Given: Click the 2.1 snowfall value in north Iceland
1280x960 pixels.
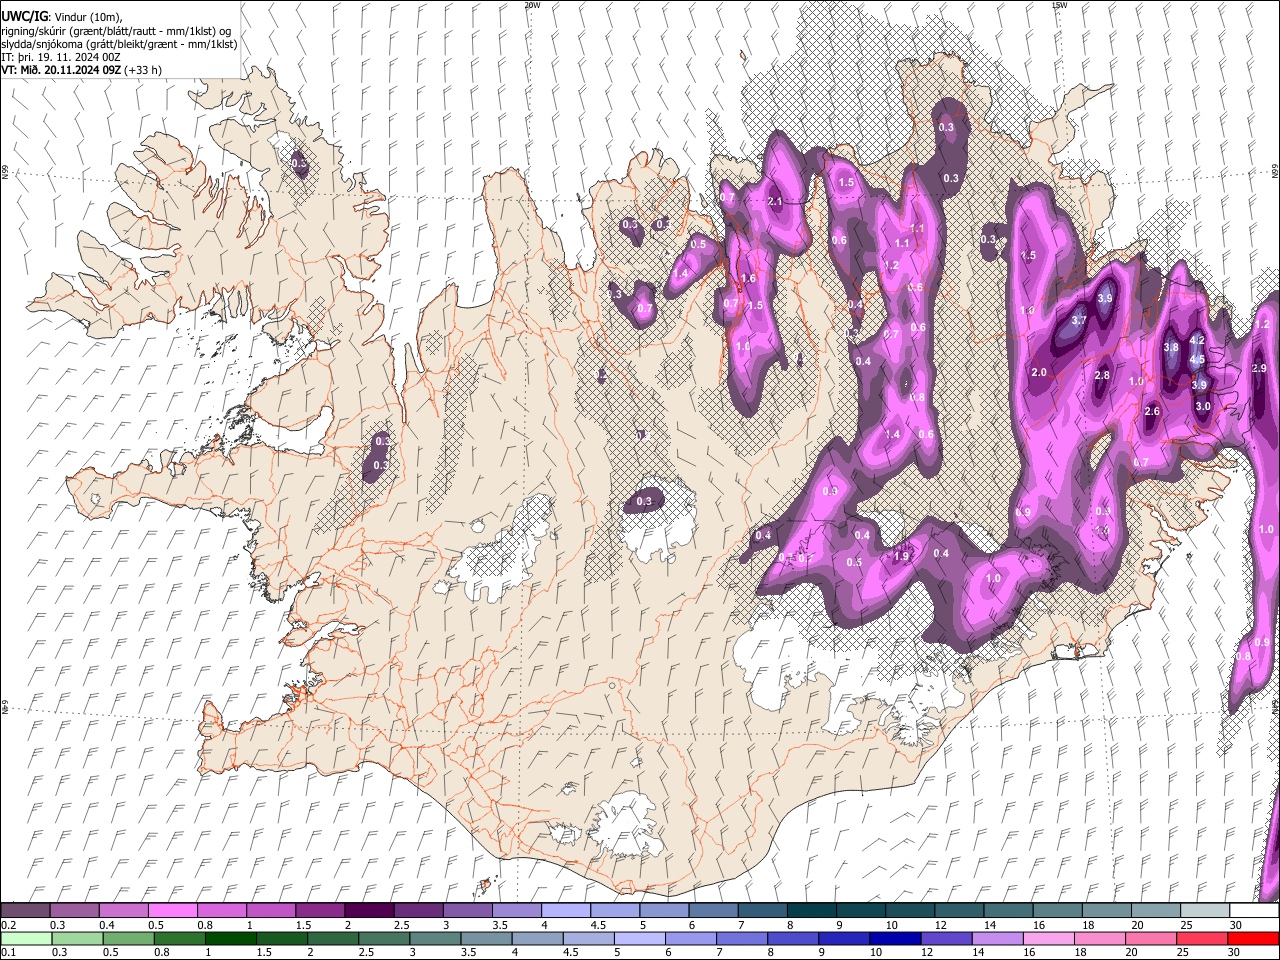Looking at the screenshot, I should click(x=774, y=201).
